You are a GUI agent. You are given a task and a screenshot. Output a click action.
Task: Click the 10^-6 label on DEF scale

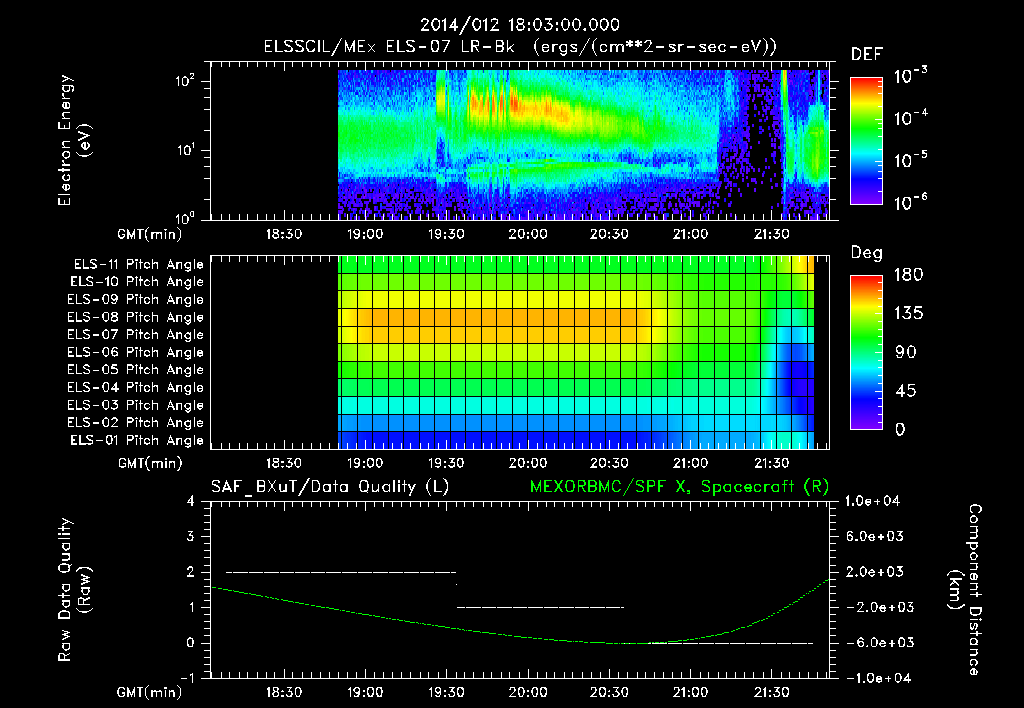[x=910, y=202]
